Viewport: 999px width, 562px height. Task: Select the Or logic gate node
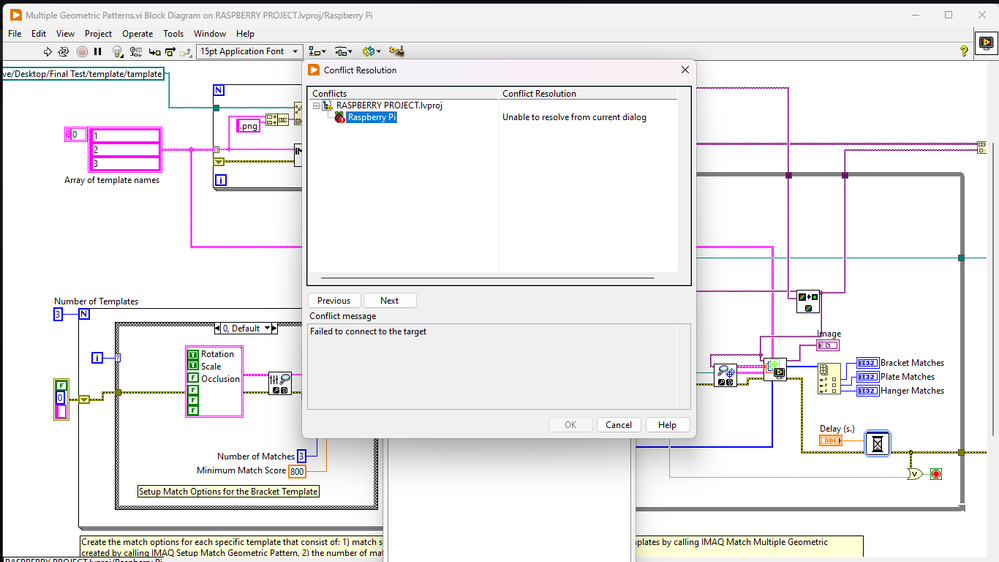pos(914,474)
